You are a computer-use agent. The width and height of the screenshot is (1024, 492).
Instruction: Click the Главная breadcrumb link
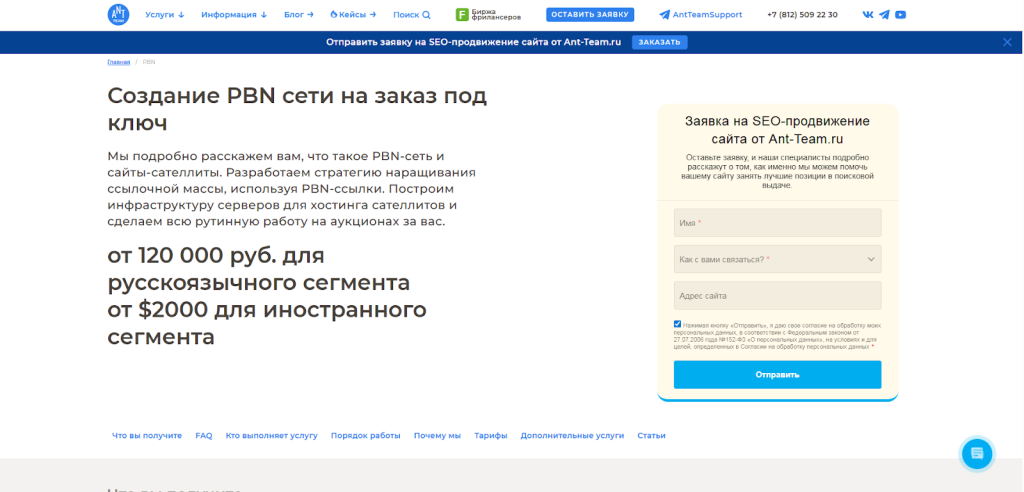tap(118, 62)
